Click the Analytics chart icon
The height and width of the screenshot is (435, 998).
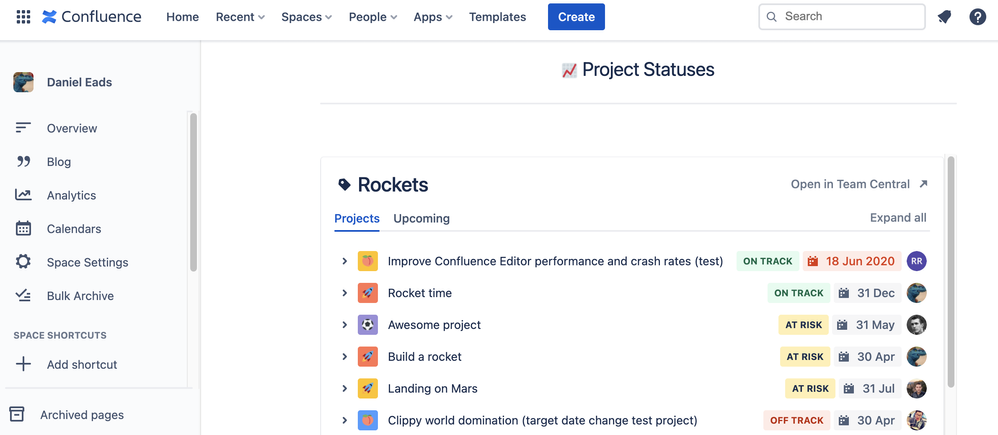coord(24,195)
